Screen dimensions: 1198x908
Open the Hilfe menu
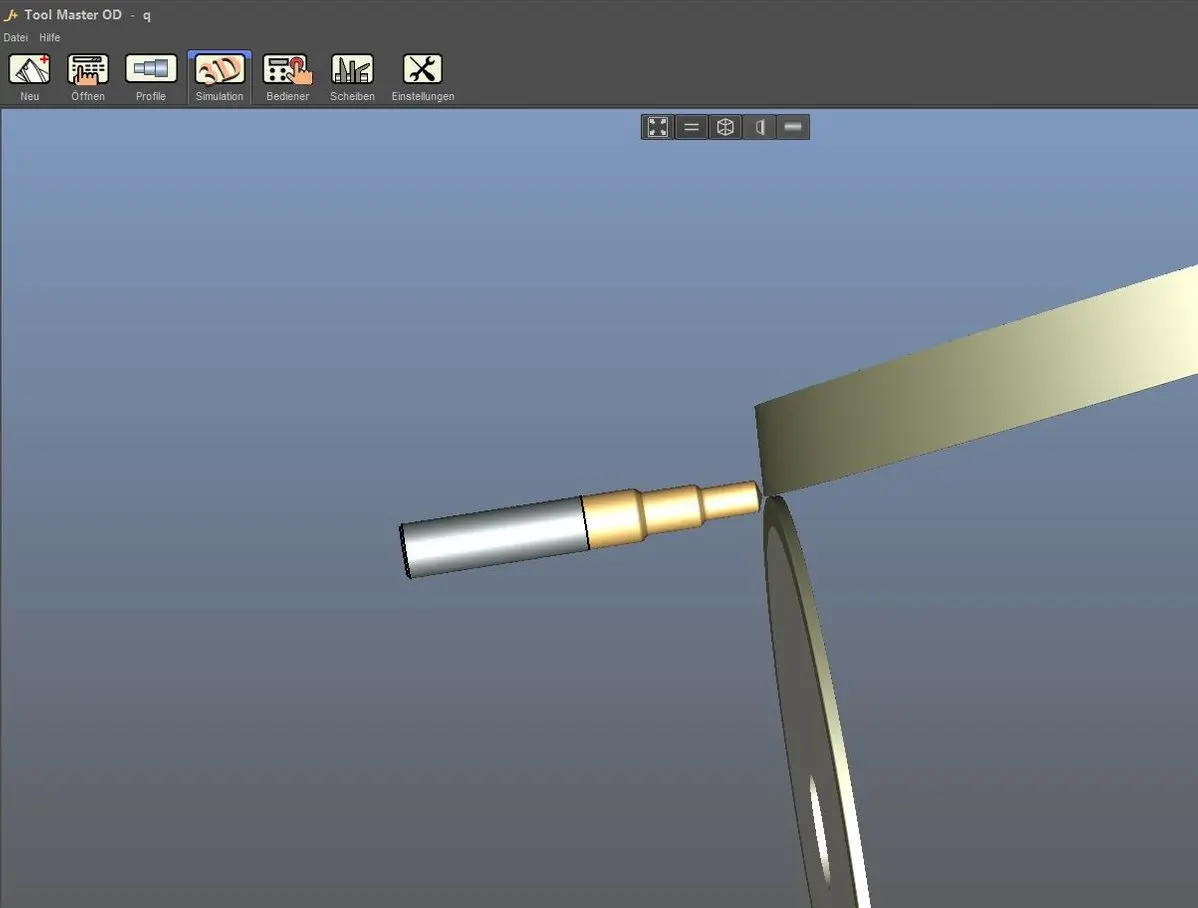(x=49, y=37)
